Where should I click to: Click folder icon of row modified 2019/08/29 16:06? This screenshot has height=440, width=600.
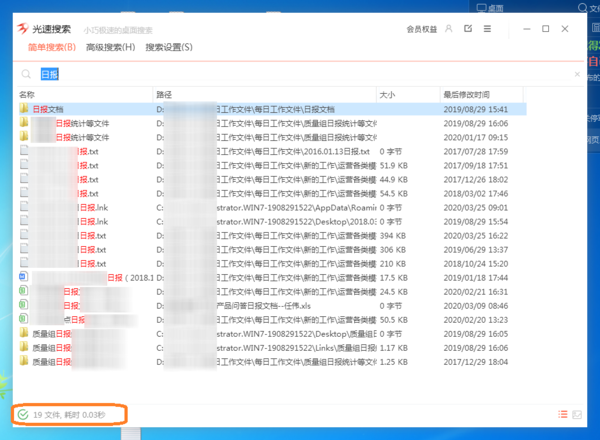[x=24, y=123]
